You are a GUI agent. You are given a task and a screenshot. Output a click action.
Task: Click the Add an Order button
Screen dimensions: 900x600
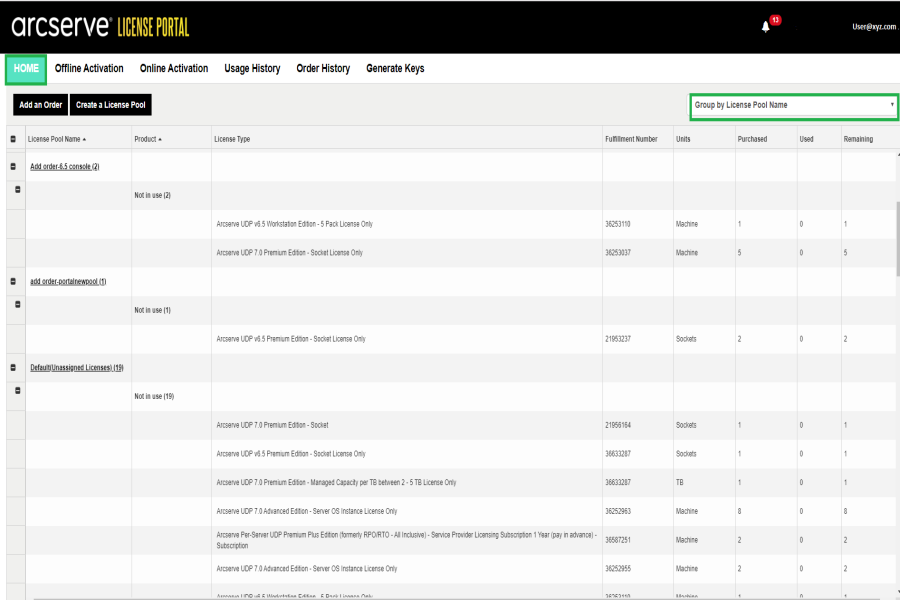pos(40,105)
